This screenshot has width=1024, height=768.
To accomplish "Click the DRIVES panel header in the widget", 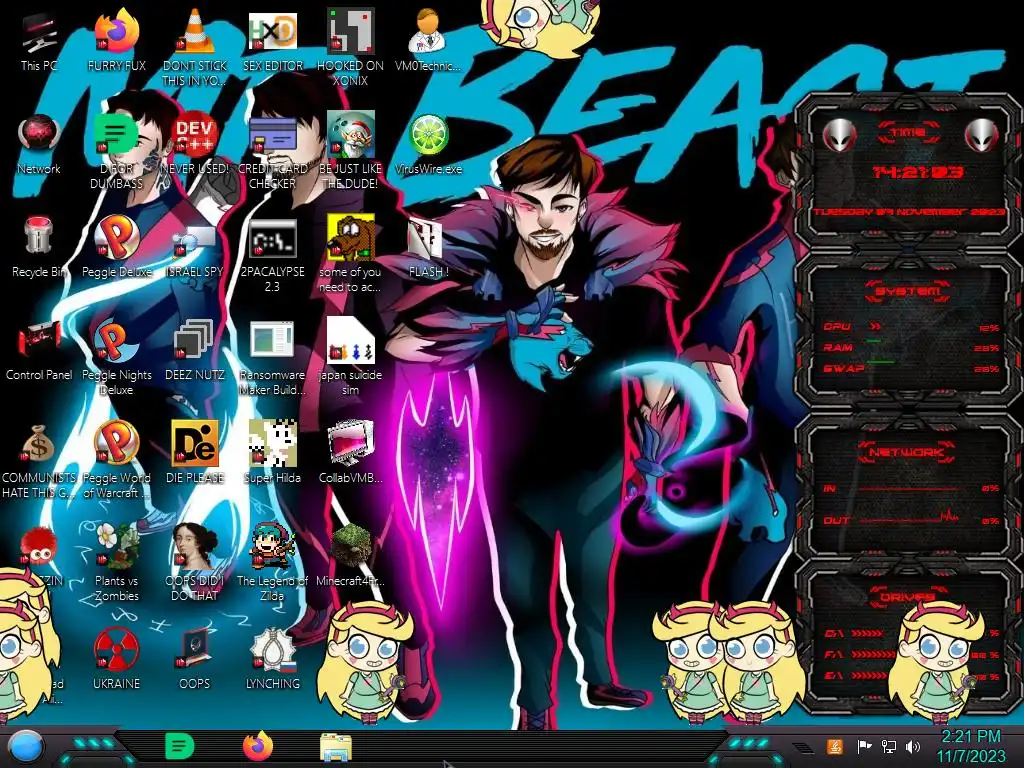I will click(x=908, y=597).
